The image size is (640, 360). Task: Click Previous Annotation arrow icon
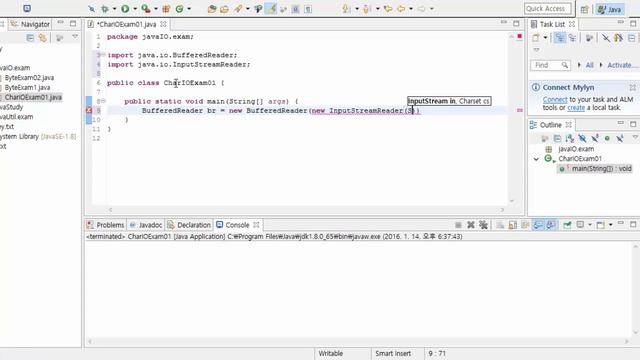[367, 9]
